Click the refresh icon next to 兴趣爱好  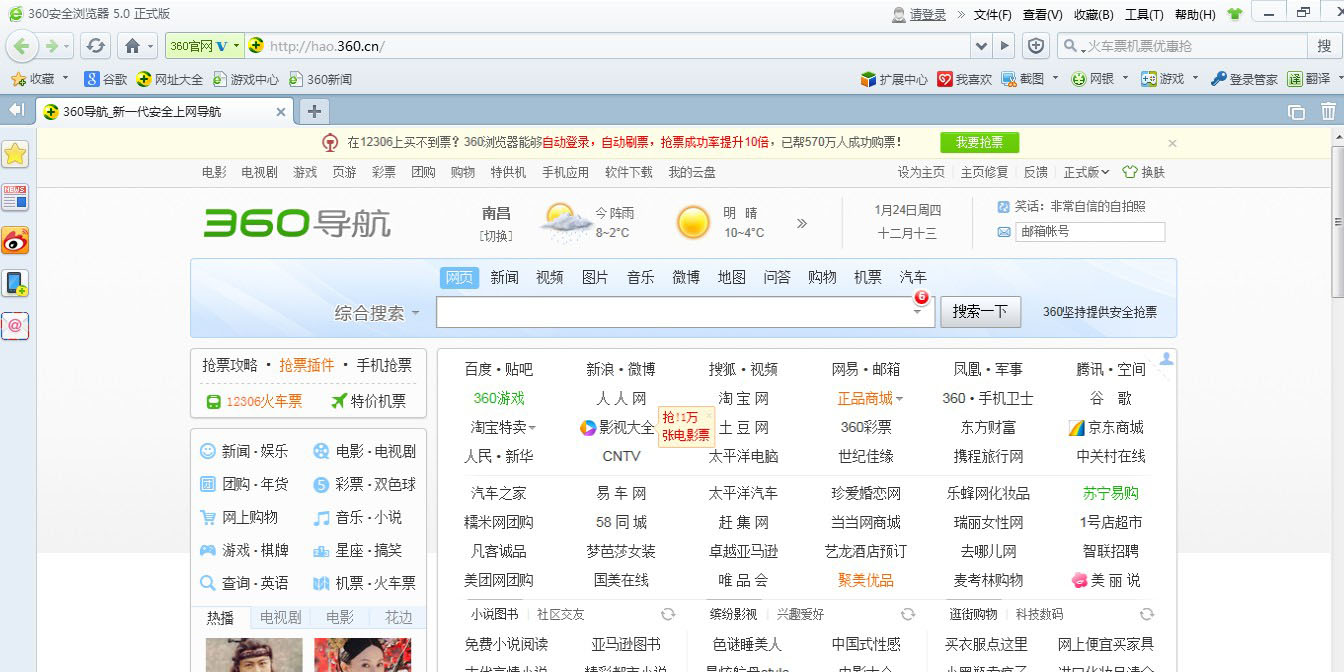point(908,614)
